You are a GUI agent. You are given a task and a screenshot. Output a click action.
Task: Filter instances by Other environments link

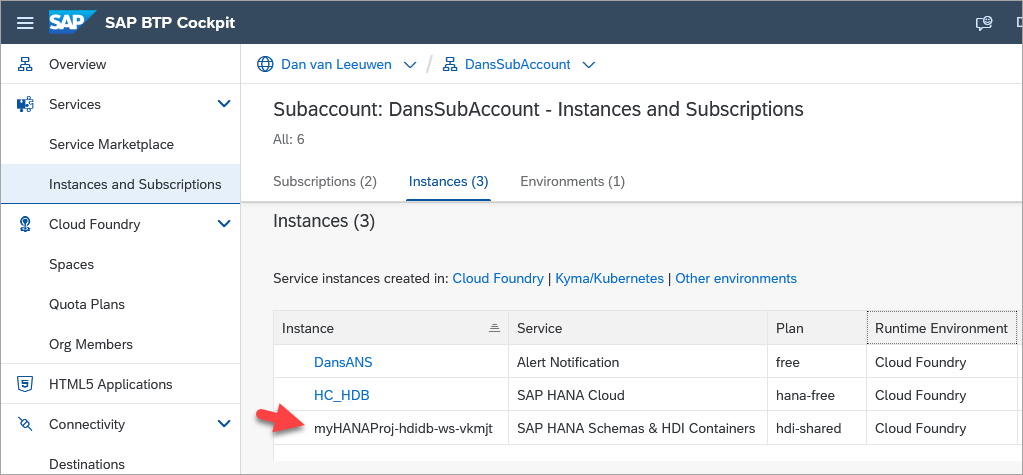[736, 279]
